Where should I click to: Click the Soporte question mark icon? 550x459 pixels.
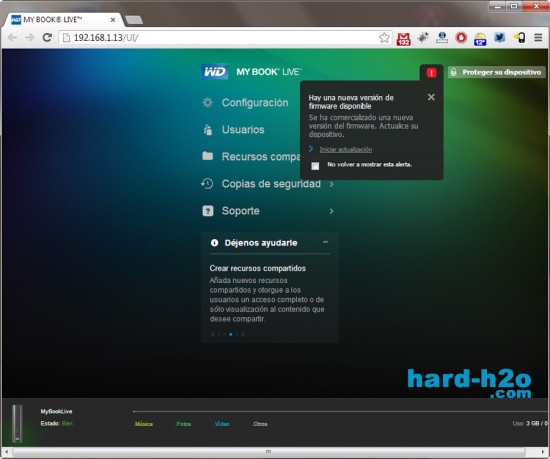click(x=208, y=211)
